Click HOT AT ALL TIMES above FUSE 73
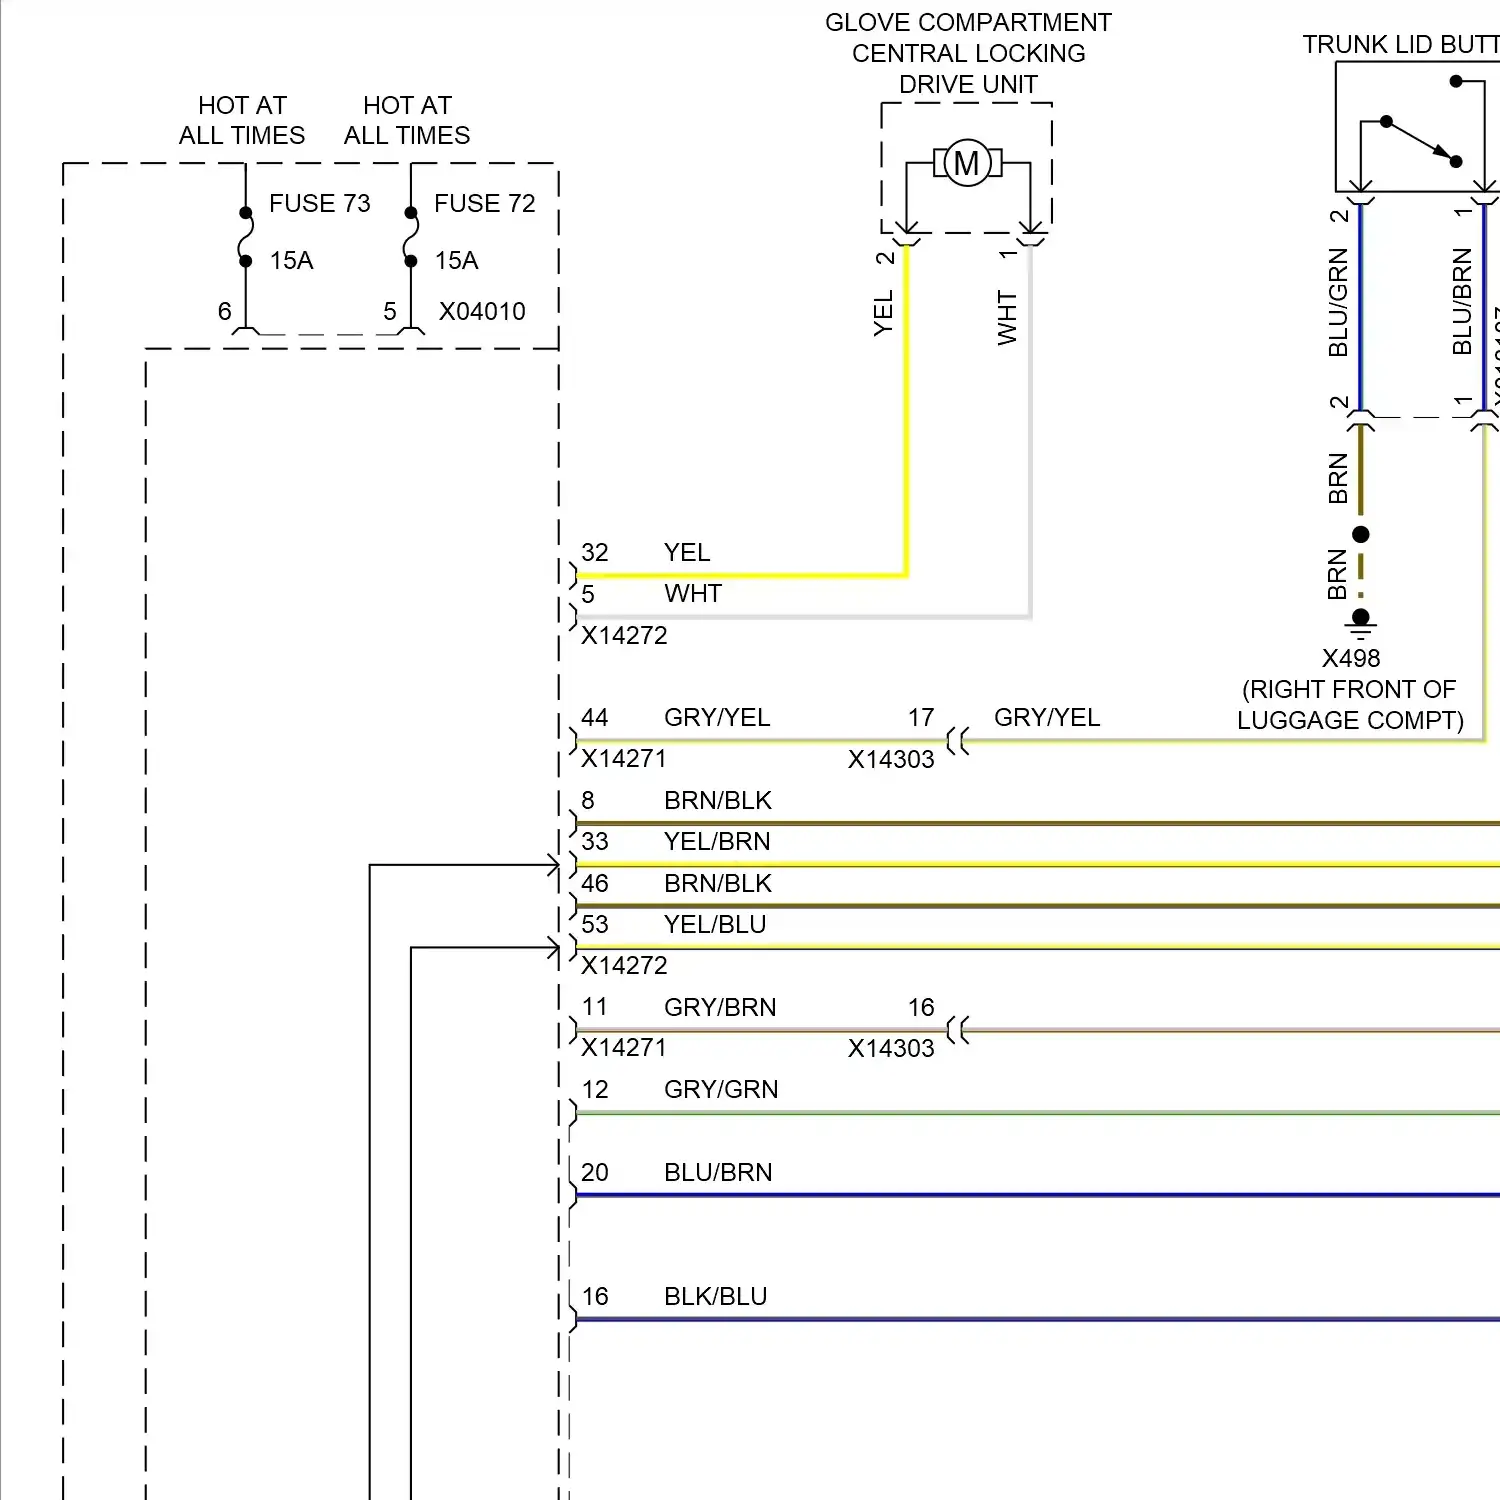Screen dimensions: 1500x1500 [242, 120]
